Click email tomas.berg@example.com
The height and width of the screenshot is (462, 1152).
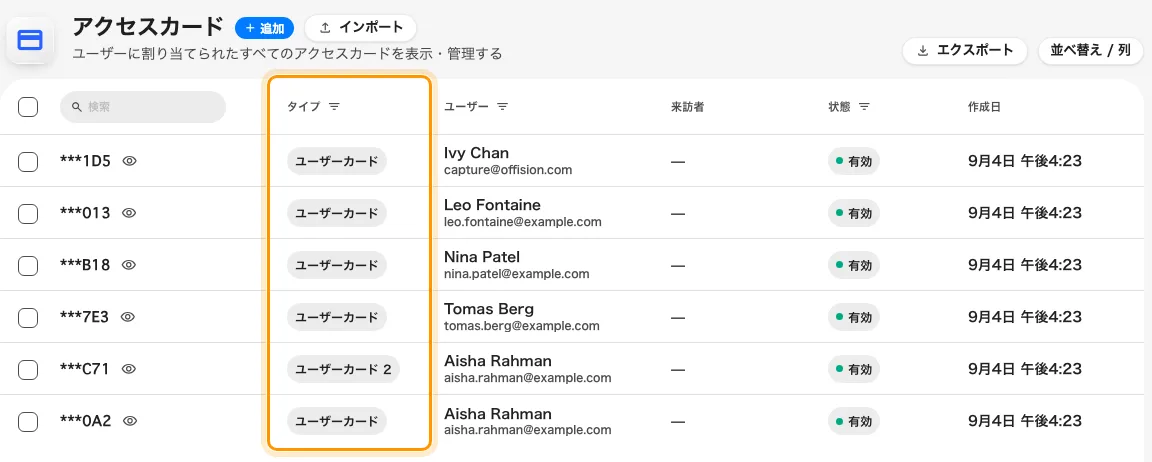pyautogui.click(x=522, y=326)
